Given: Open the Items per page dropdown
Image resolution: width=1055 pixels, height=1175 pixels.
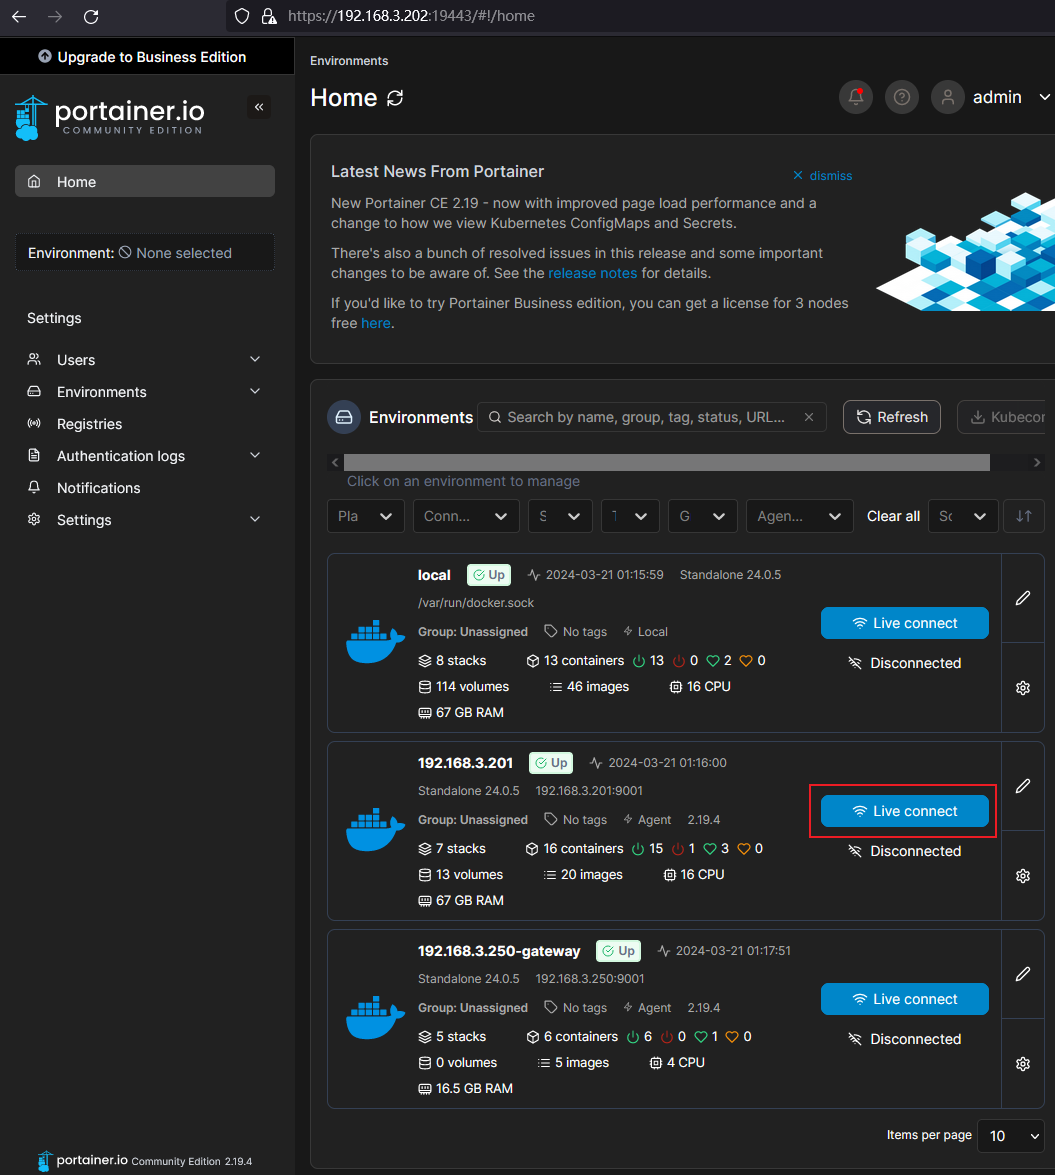Looking at the screenshot, I should [1011, 1136].
